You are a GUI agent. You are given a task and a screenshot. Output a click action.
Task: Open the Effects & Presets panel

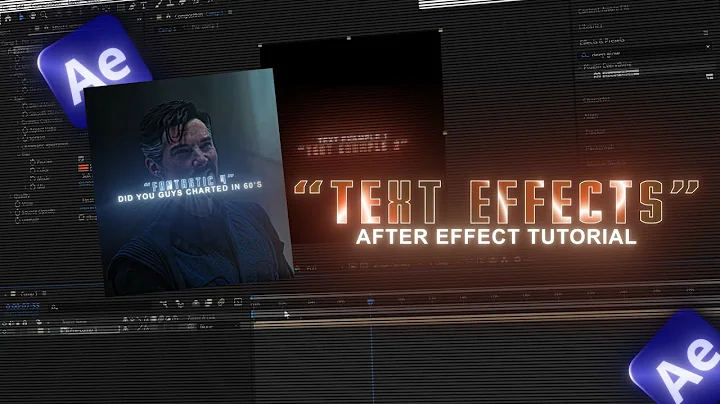tap(602, 41)
